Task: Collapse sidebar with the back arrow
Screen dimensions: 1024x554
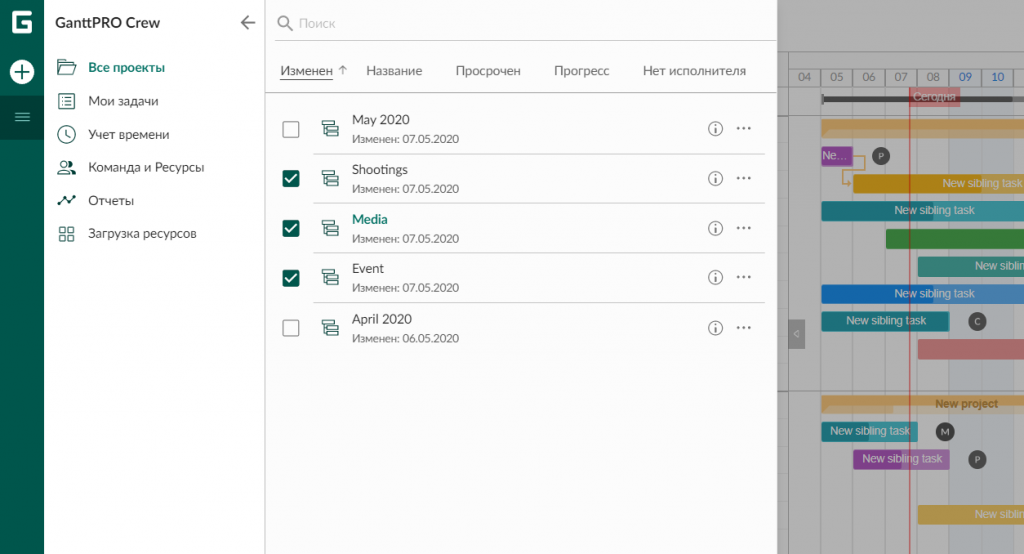Action: 248,23
